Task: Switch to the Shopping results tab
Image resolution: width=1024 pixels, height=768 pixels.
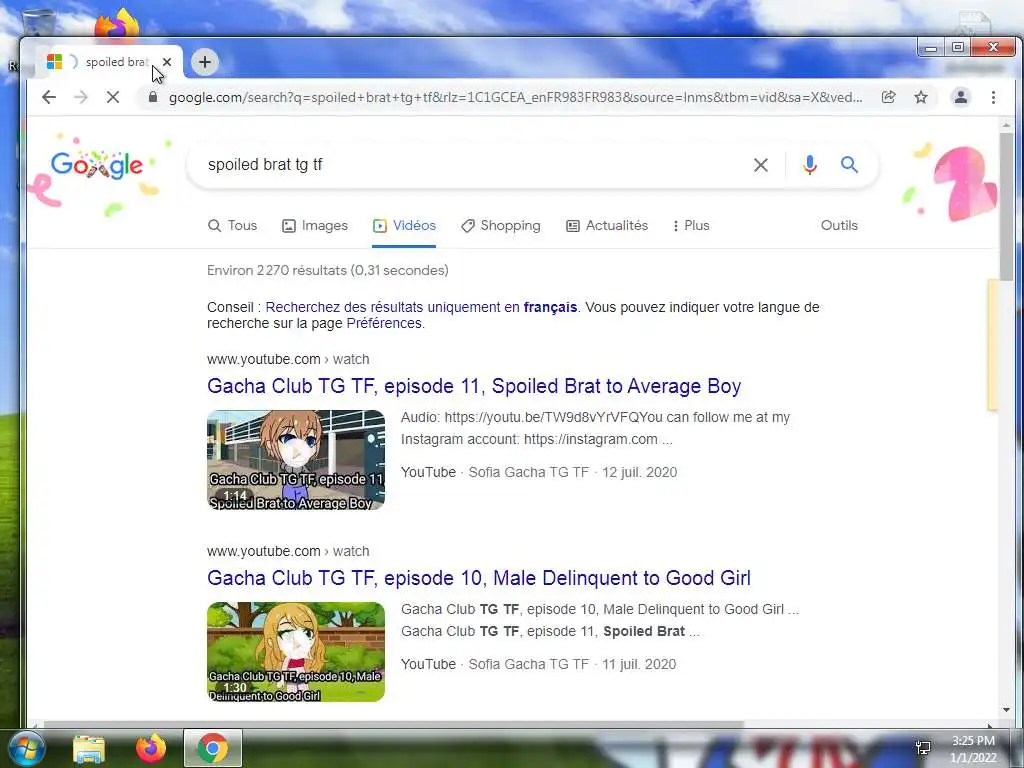Action: click(501, 225)
